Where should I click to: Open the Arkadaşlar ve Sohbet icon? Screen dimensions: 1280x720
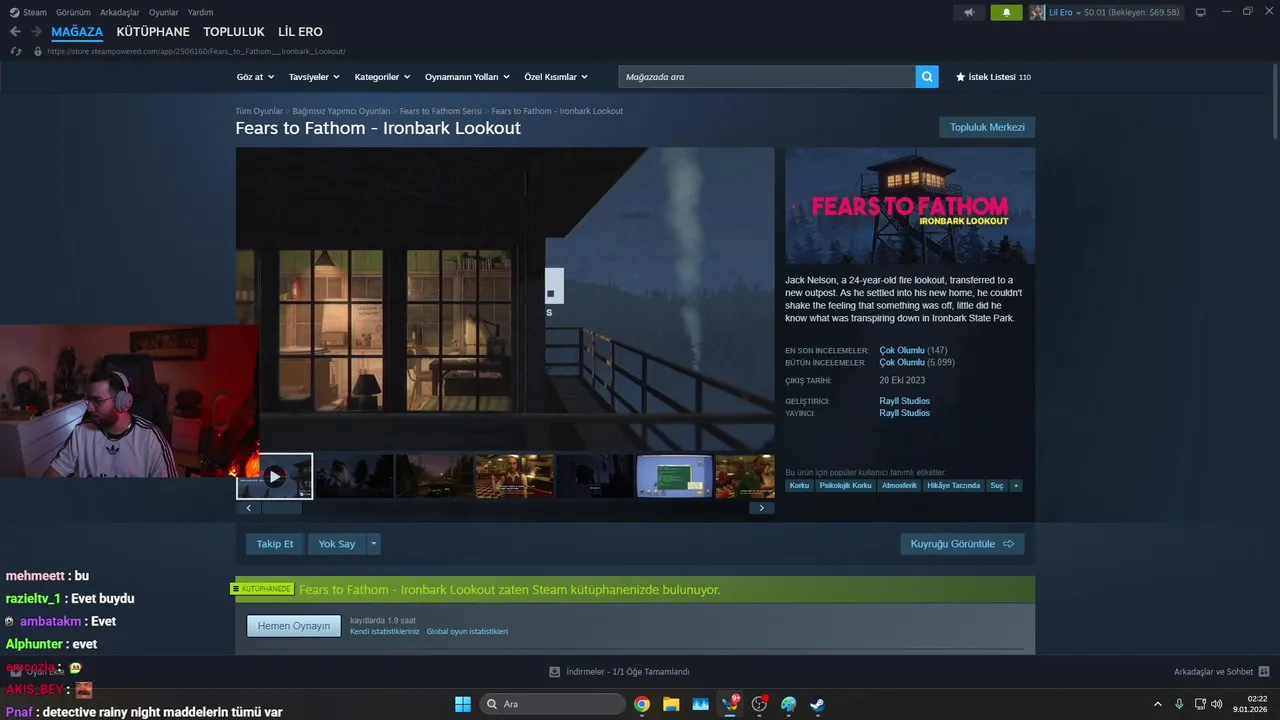click(x=1263, y=672)
